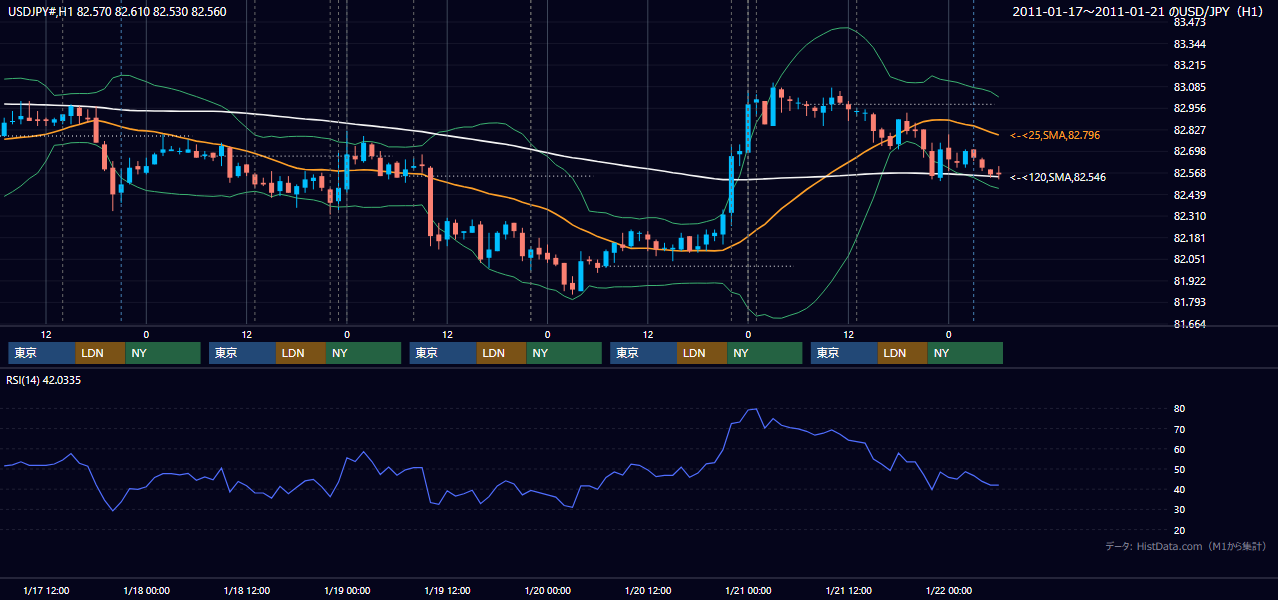Click the RSI scale level 80

click(x=1180, y=409)
